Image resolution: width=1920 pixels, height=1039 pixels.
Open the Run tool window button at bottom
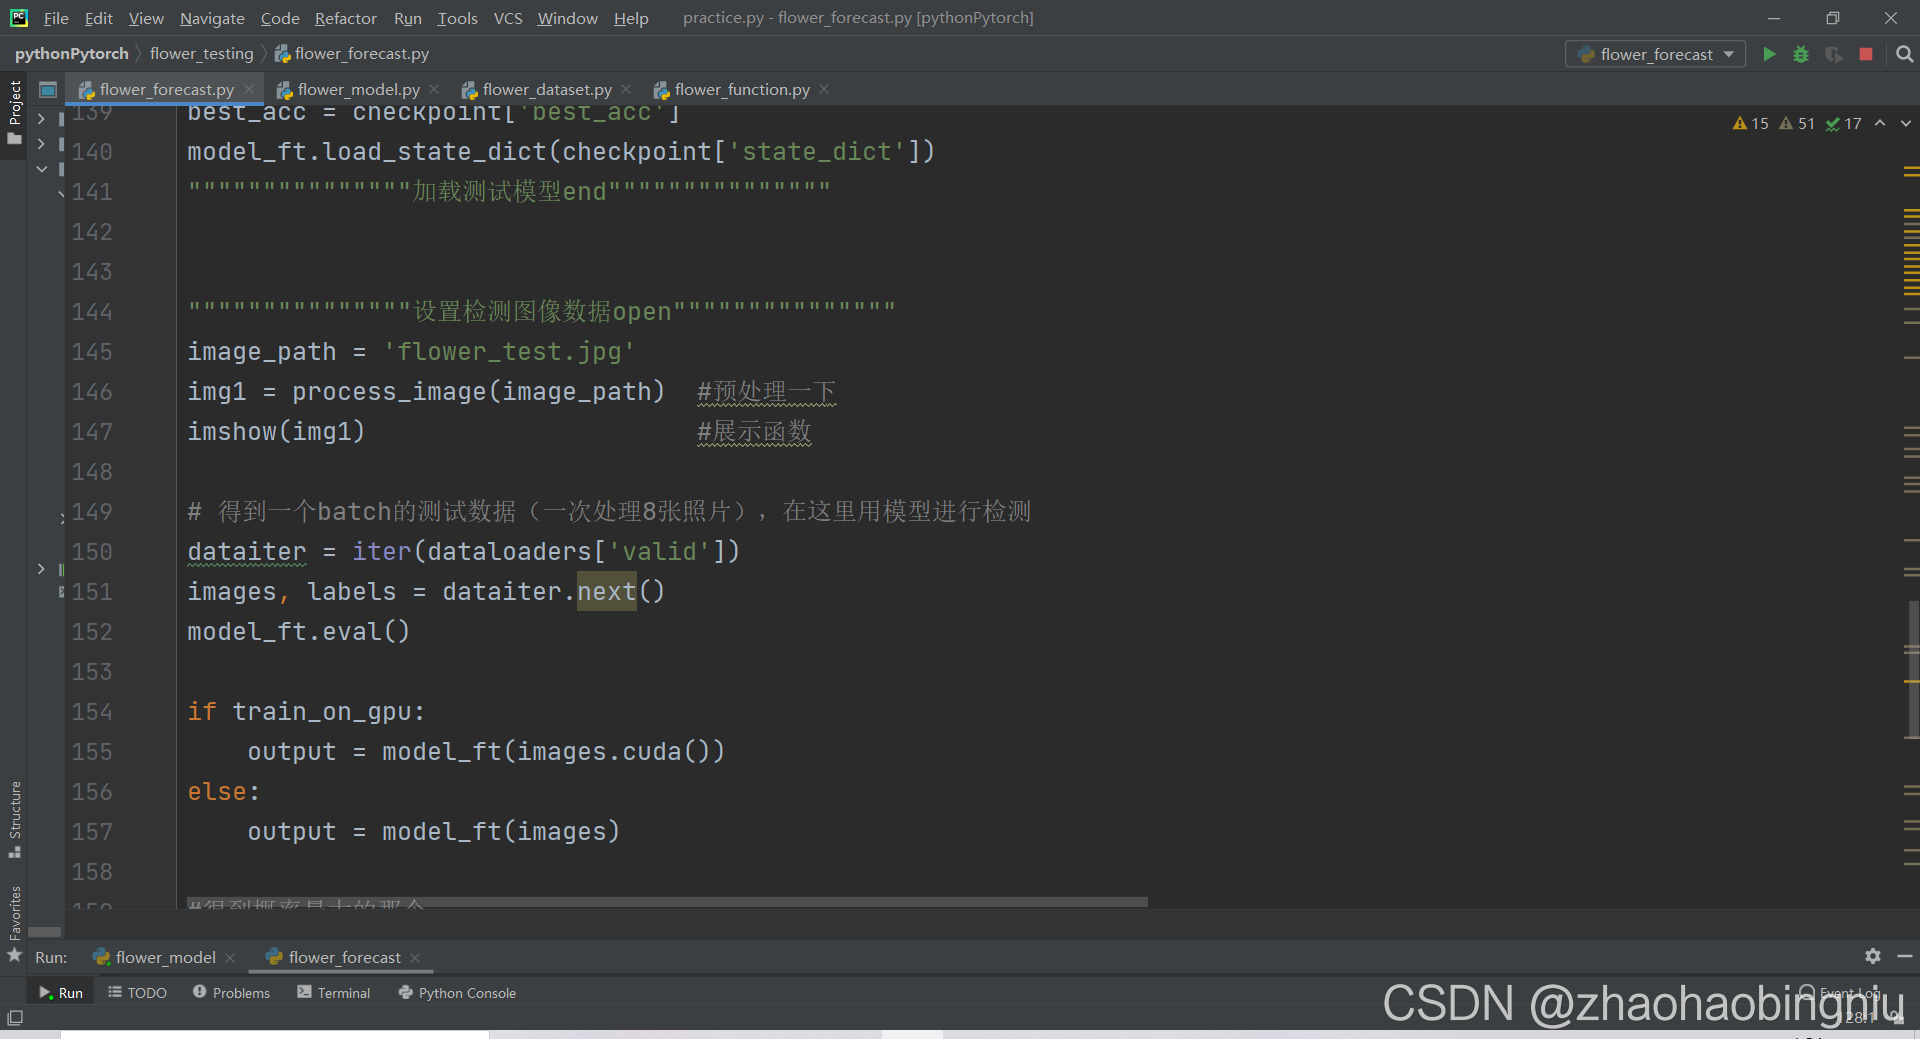(x=61, y=992)
